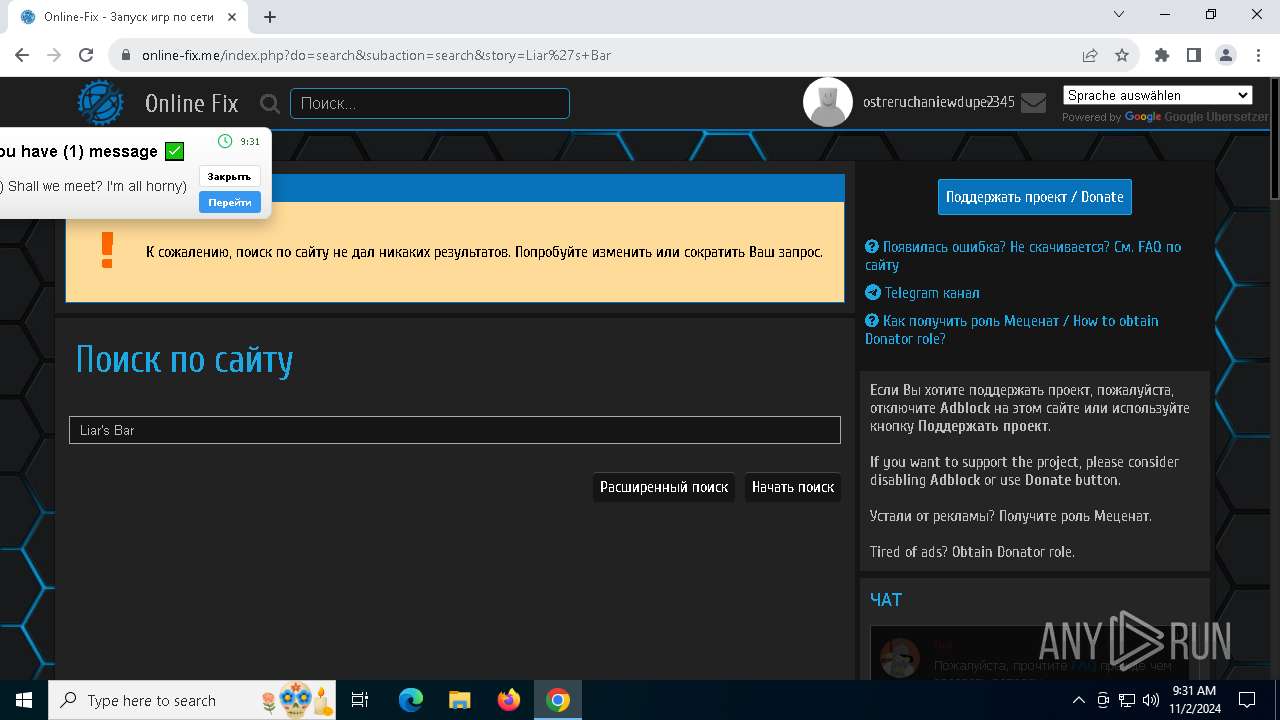Click the Расширенный поиск button

coord(664,487)
